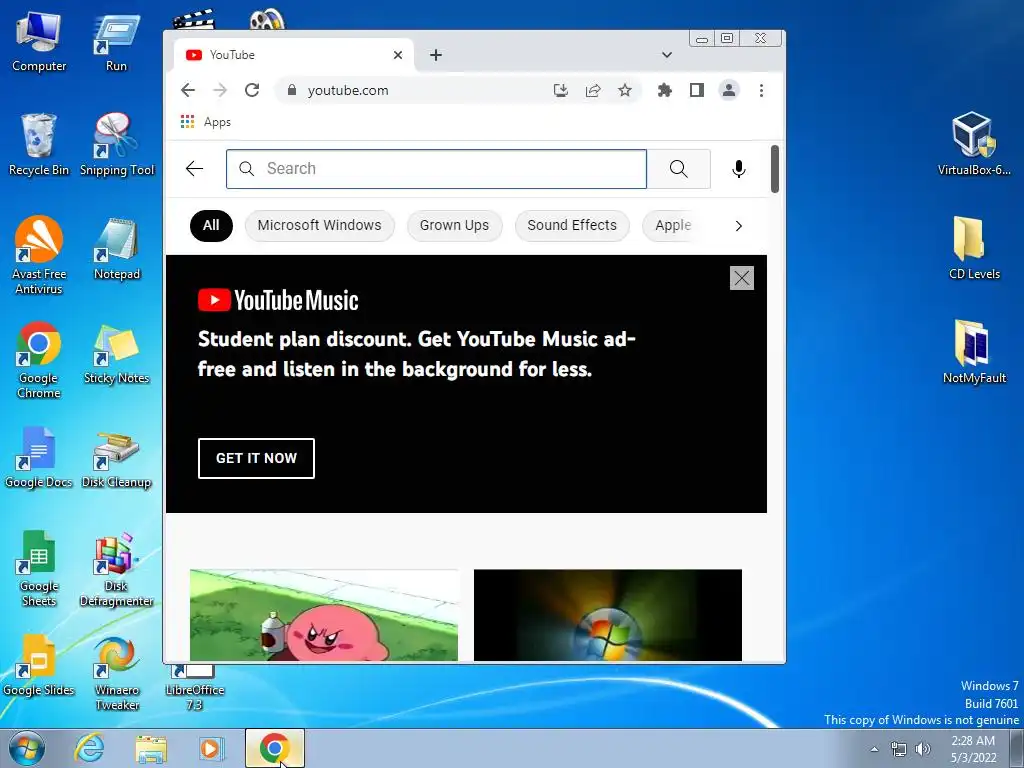Select Snipping Tool desktop shortcut
This screenshot has width=1024, height=768.
[x=117, y=145]
